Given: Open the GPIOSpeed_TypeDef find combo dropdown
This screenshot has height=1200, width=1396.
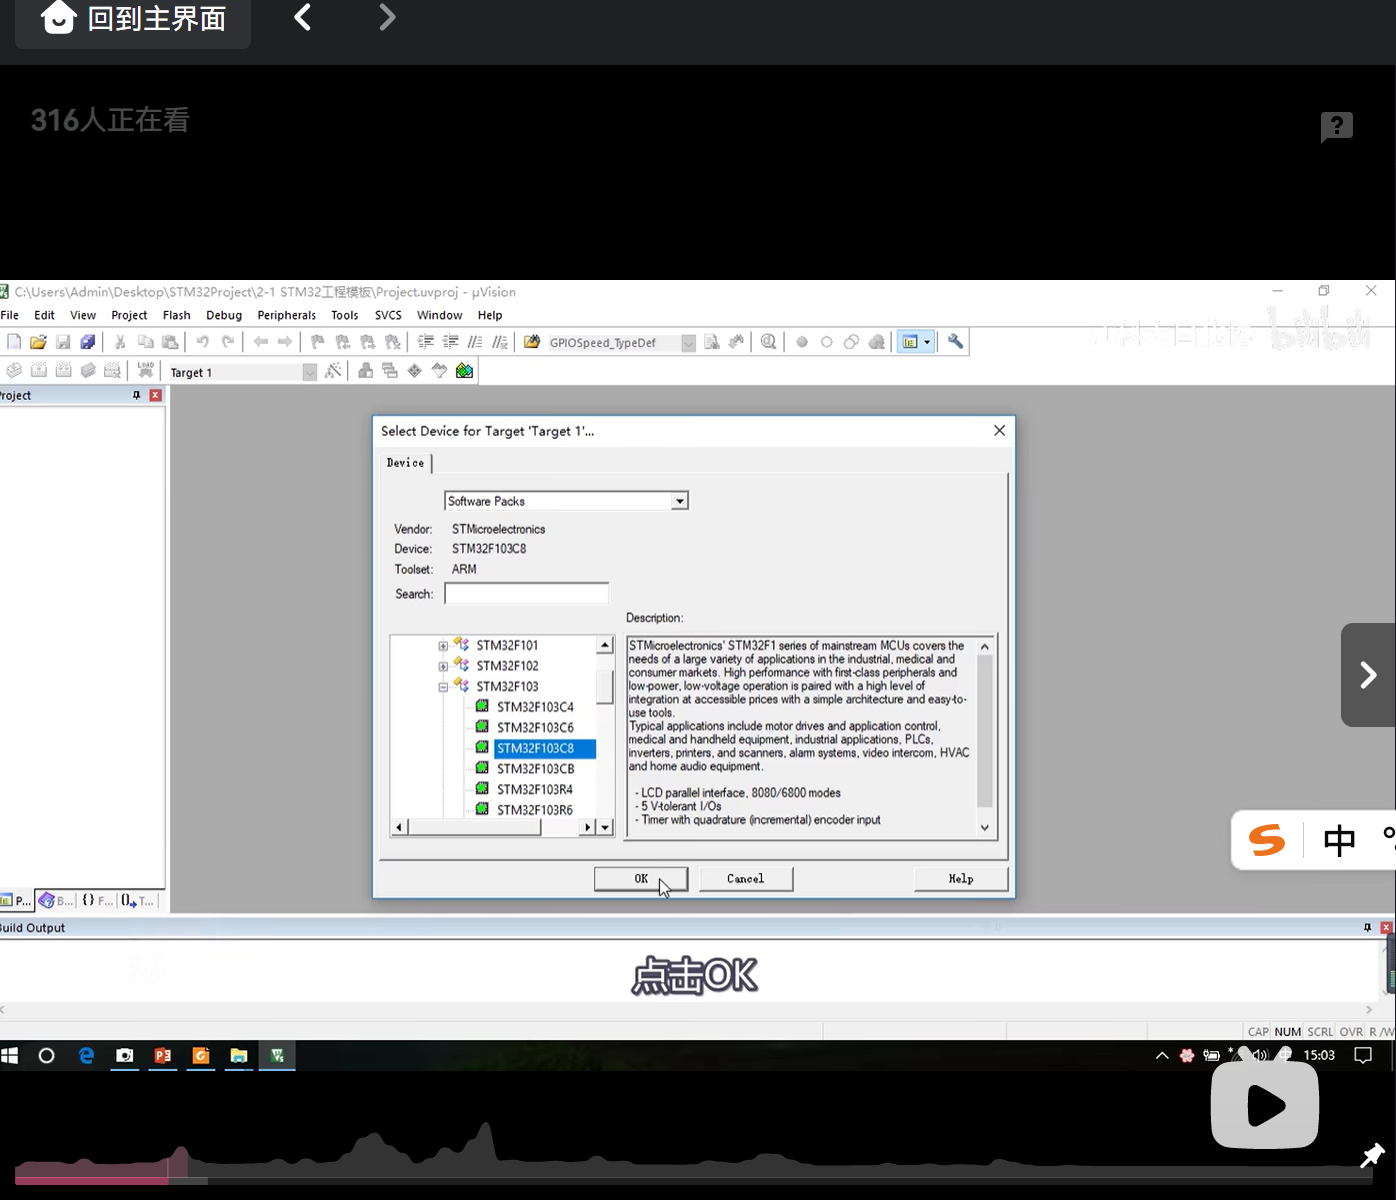Looking at the screenshot, I should point(688,343).
